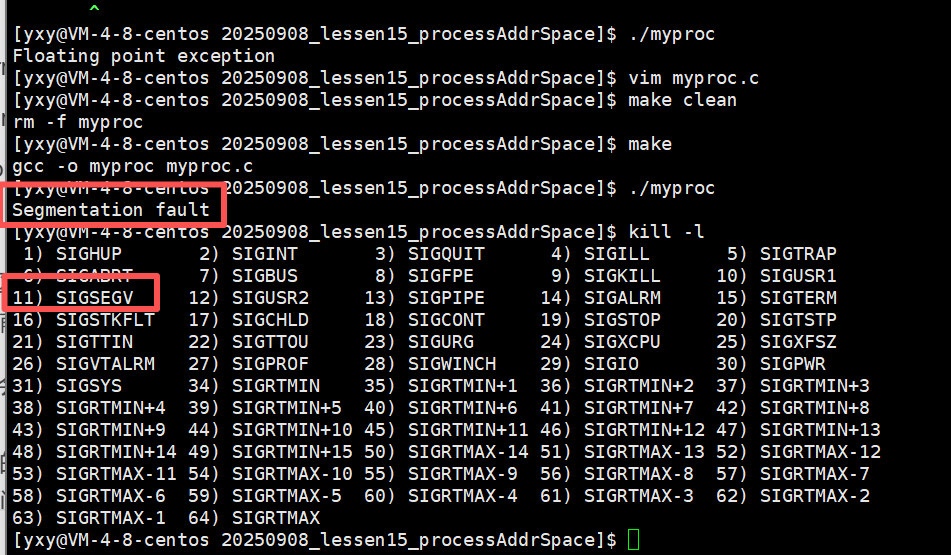Select the SIGPIPE signal entry
The image size is (951, 555).
coord(424,298)
